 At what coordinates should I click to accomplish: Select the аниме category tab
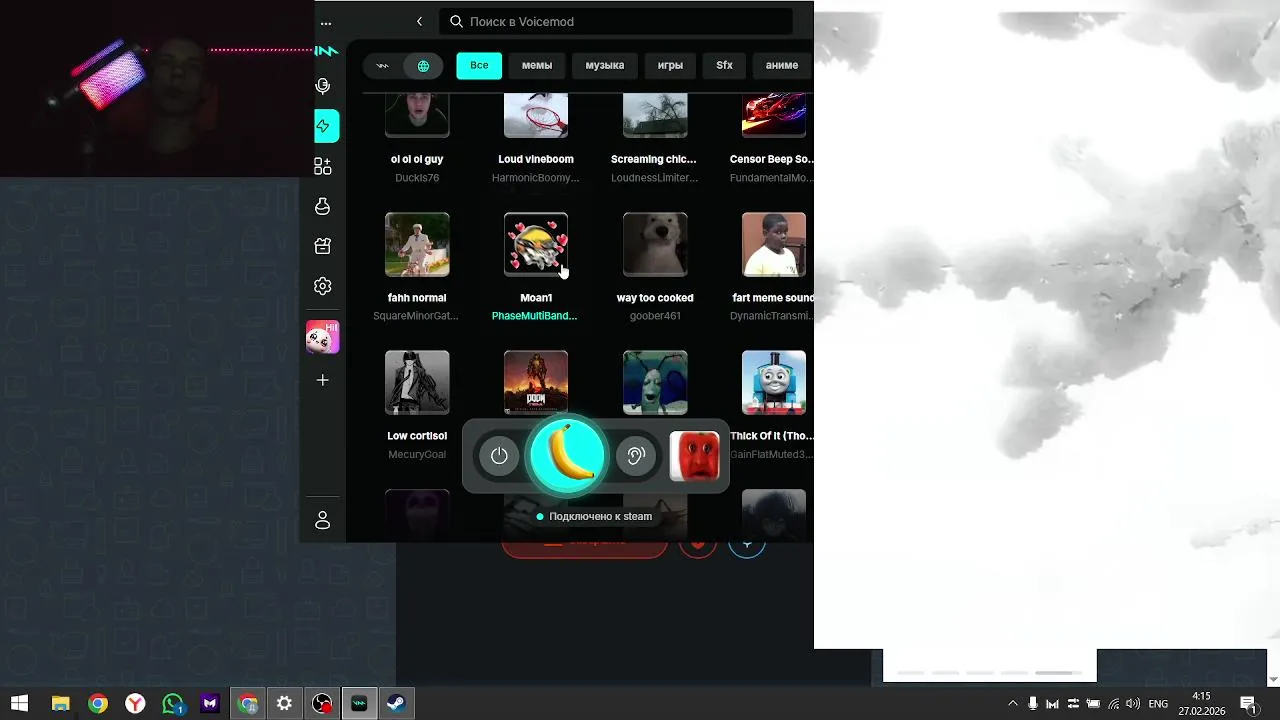782,65
